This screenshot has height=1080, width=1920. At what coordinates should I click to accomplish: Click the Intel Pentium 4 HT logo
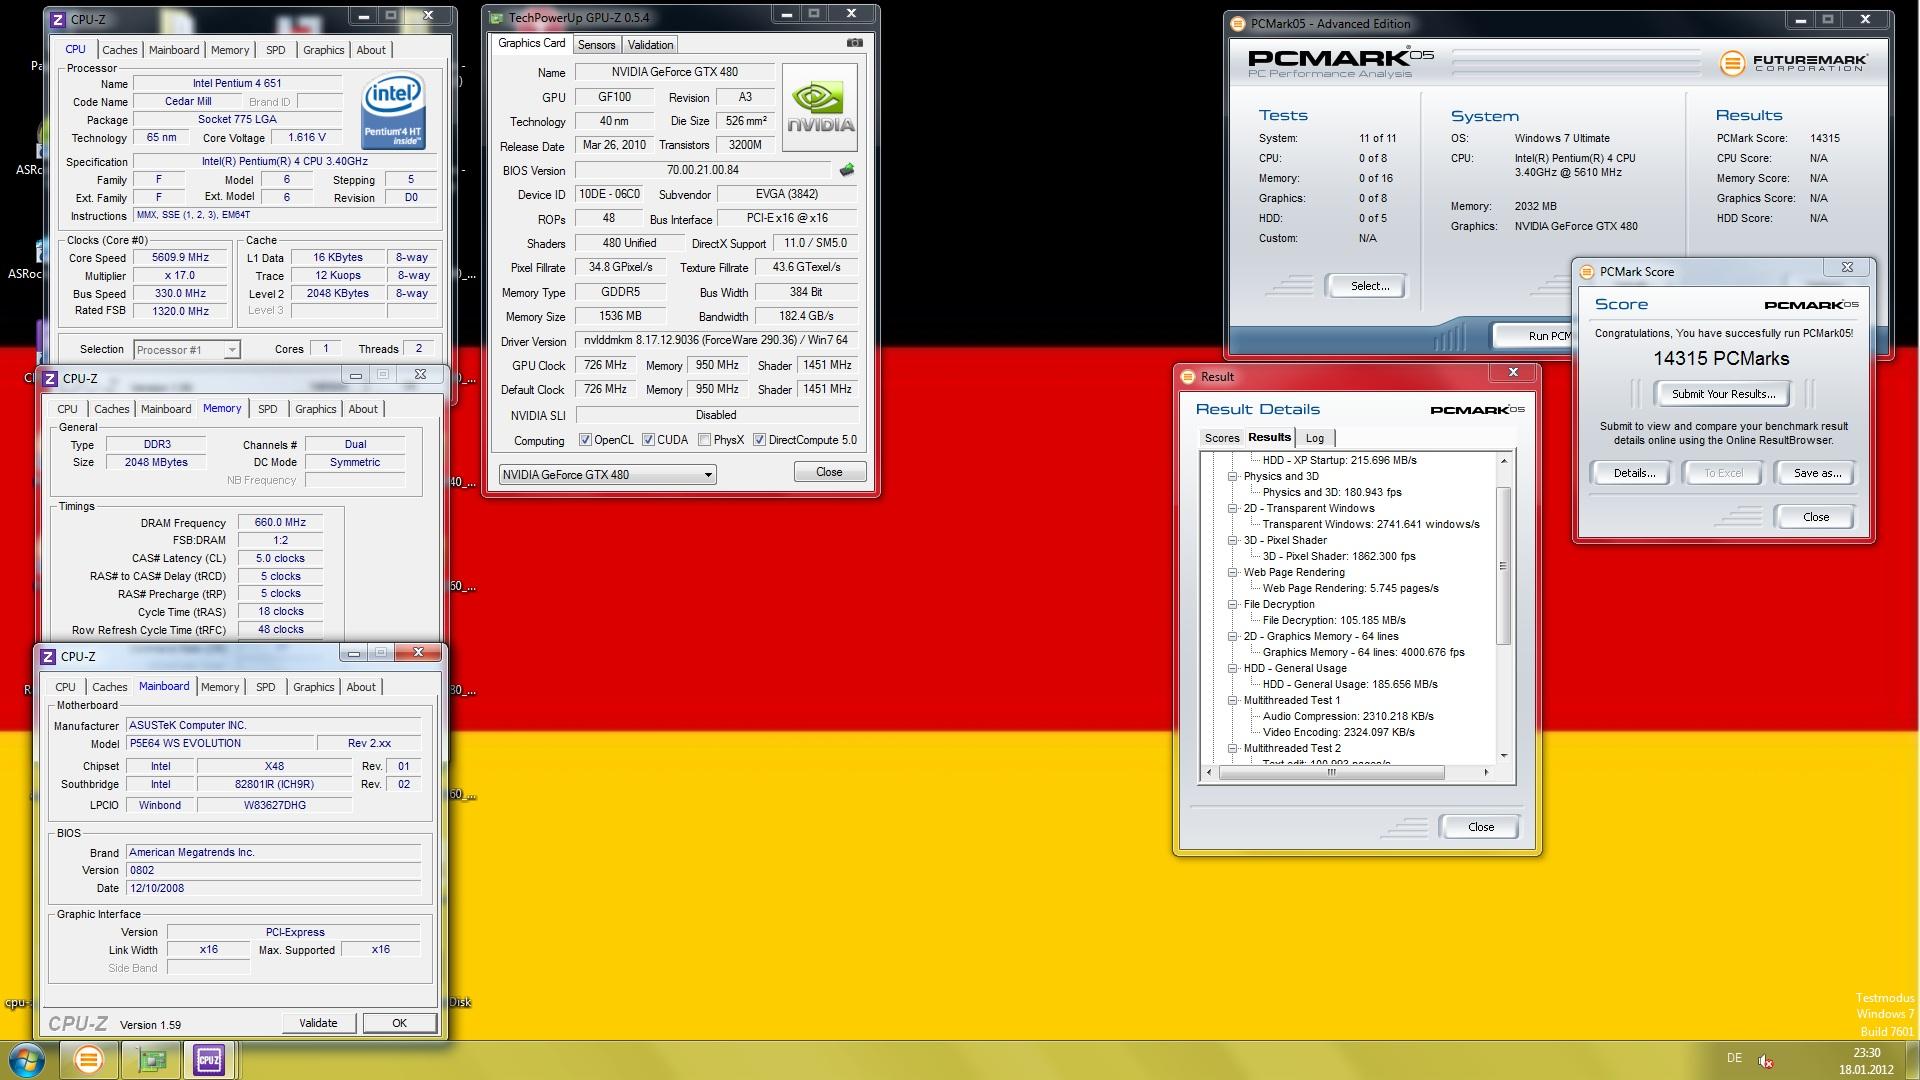(393, 109)
